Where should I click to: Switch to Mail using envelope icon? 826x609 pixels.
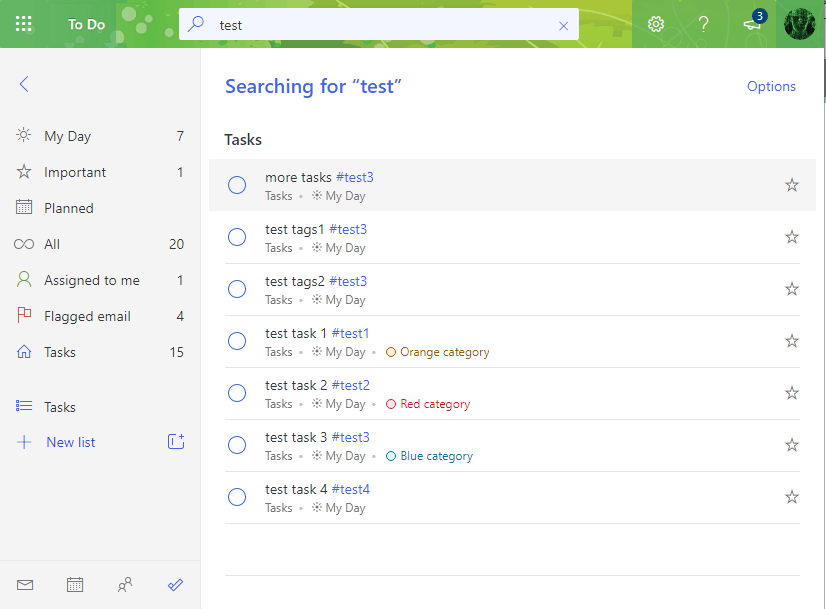[25, 585]
